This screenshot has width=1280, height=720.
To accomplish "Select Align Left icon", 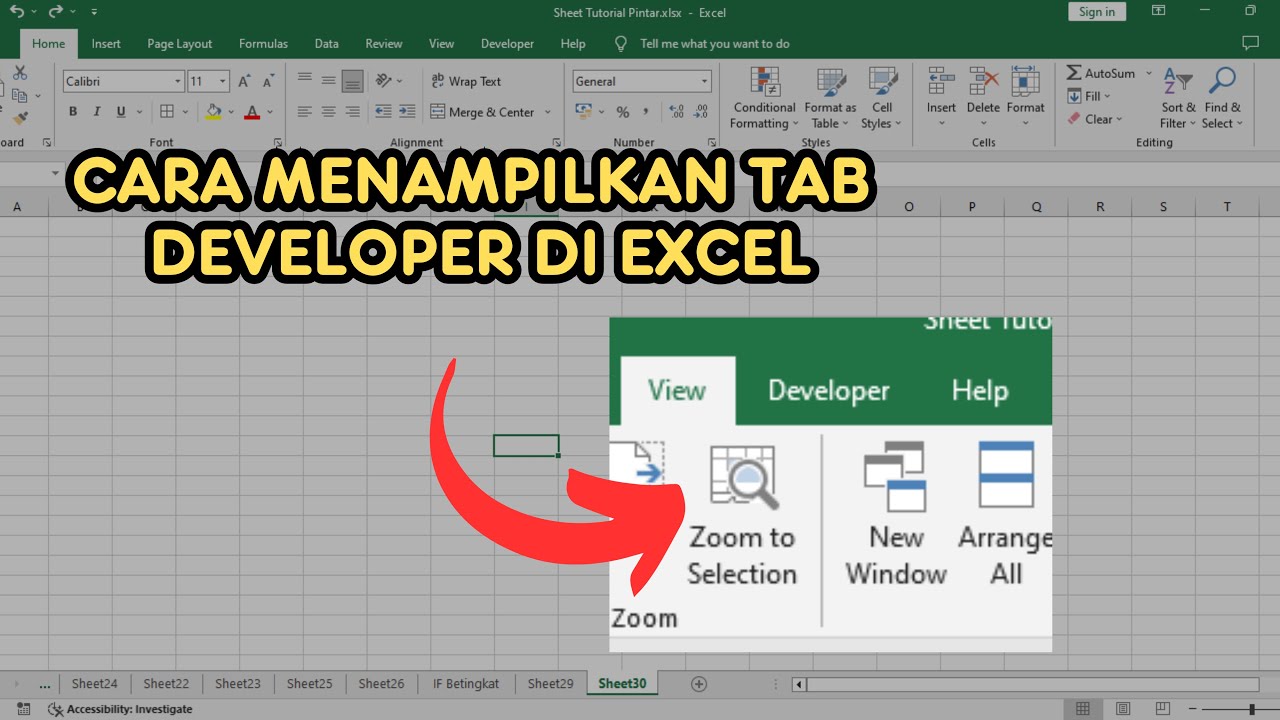I will (x=305, y=112).
